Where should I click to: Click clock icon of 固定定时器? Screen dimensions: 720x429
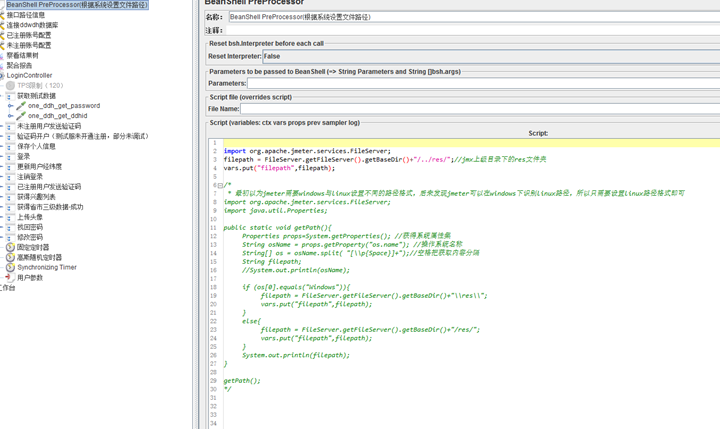click(x=11, y=247)
